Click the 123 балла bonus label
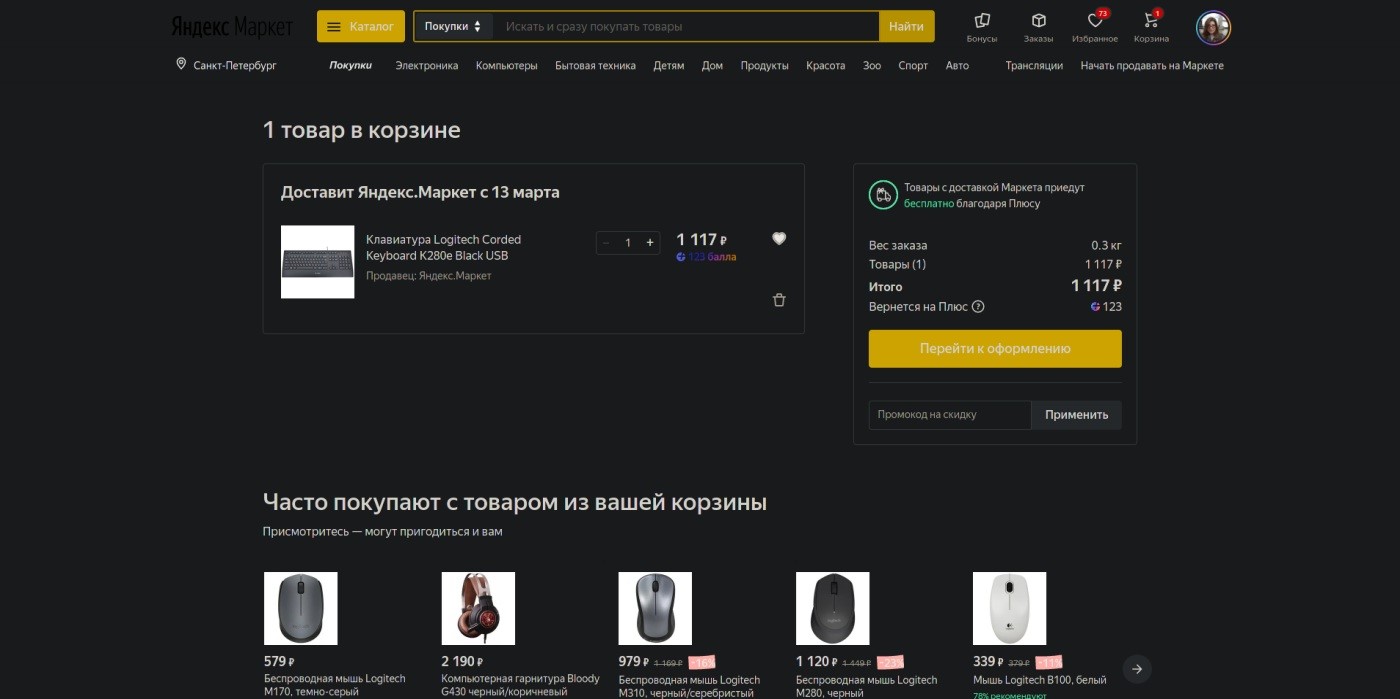Viewport: 1400px width, 699px height. [706, 257]
